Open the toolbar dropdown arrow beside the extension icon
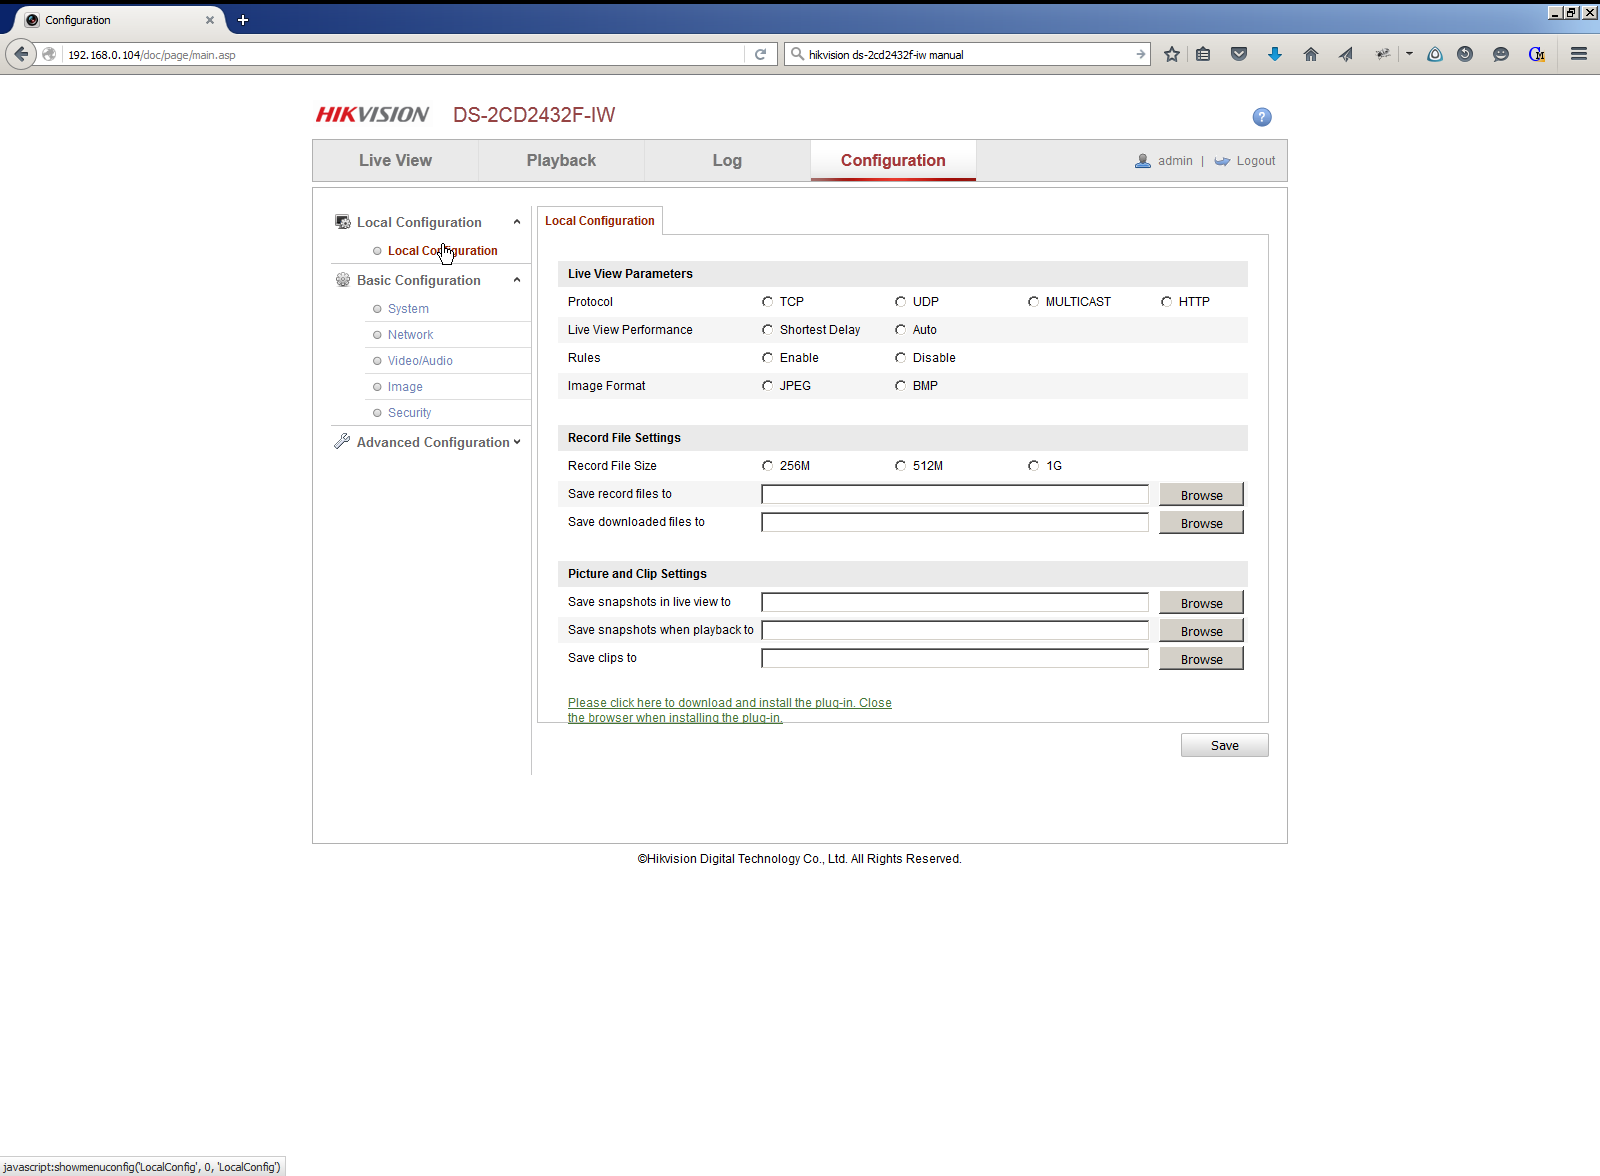Screen dimensions: 1600x1176 pos(1409,54)
